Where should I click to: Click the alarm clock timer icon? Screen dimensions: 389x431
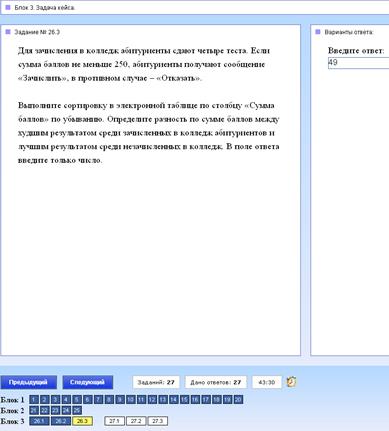291,382
